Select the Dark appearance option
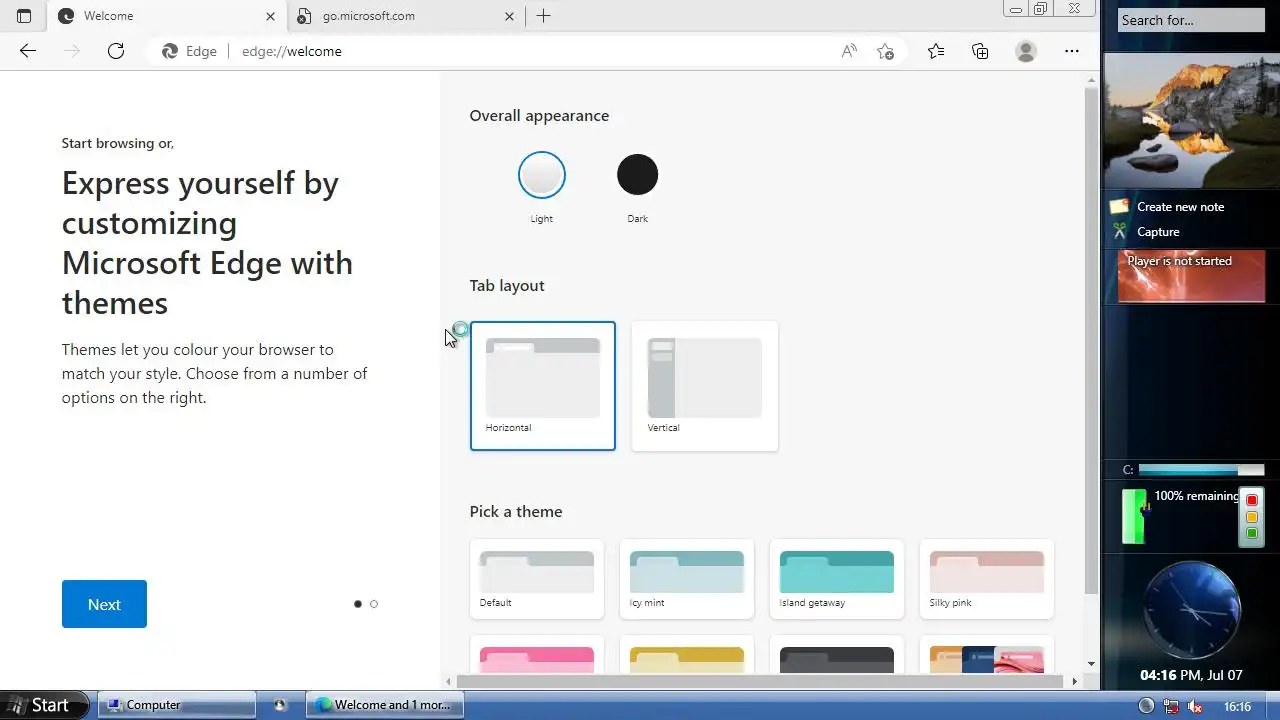1280x720 pixels. (638, 176)
